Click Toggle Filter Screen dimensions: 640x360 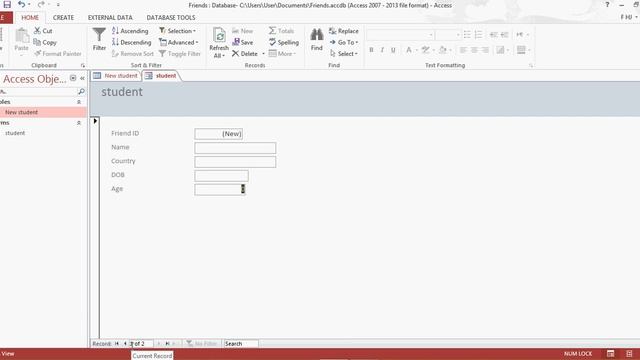[180, 54]
